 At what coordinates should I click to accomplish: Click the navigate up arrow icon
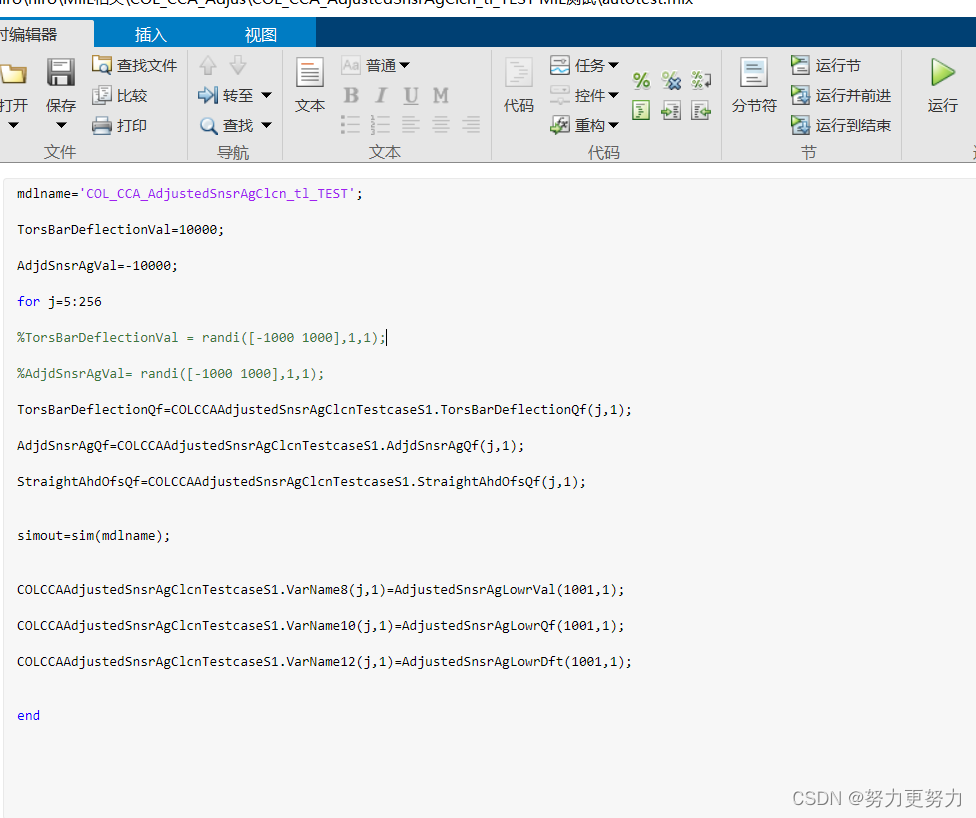pyautogui.click(x=208, y=65)
